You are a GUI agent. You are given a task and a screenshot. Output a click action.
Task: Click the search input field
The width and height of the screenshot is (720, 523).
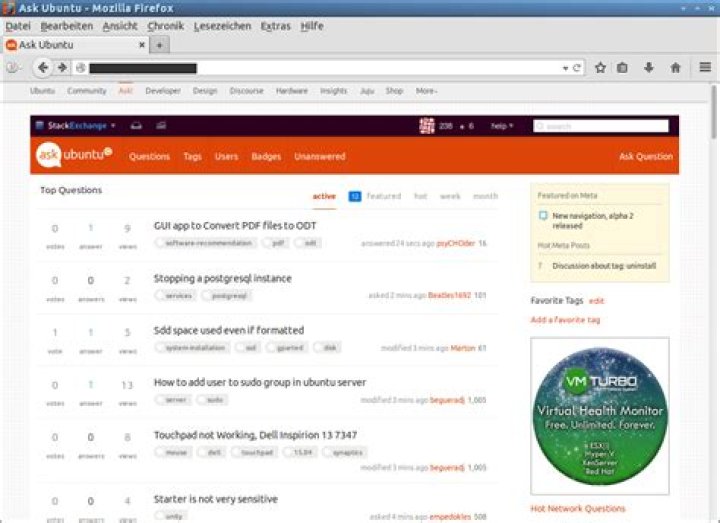pyautogui.click(x=601, y=126)
